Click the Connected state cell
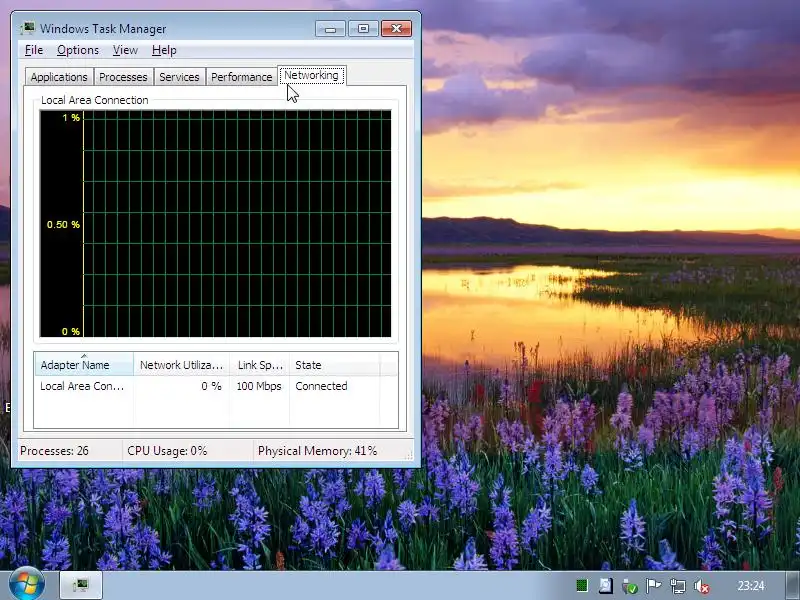The height and width of the screenshot is (600, 800). [x=321, y=386]
